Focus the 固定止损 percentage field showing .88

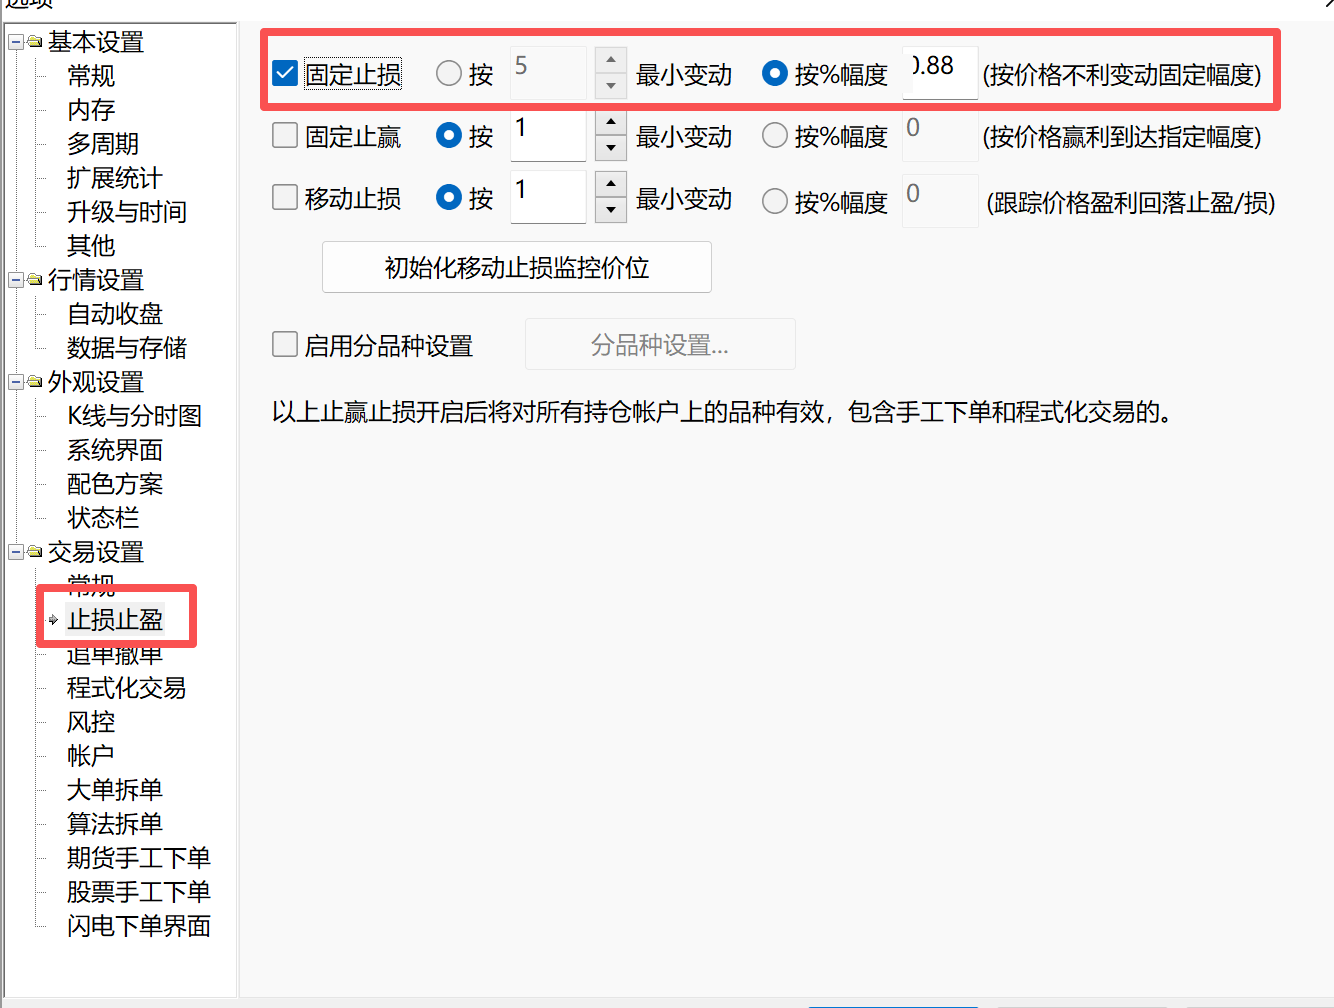[x=940, y=73]
